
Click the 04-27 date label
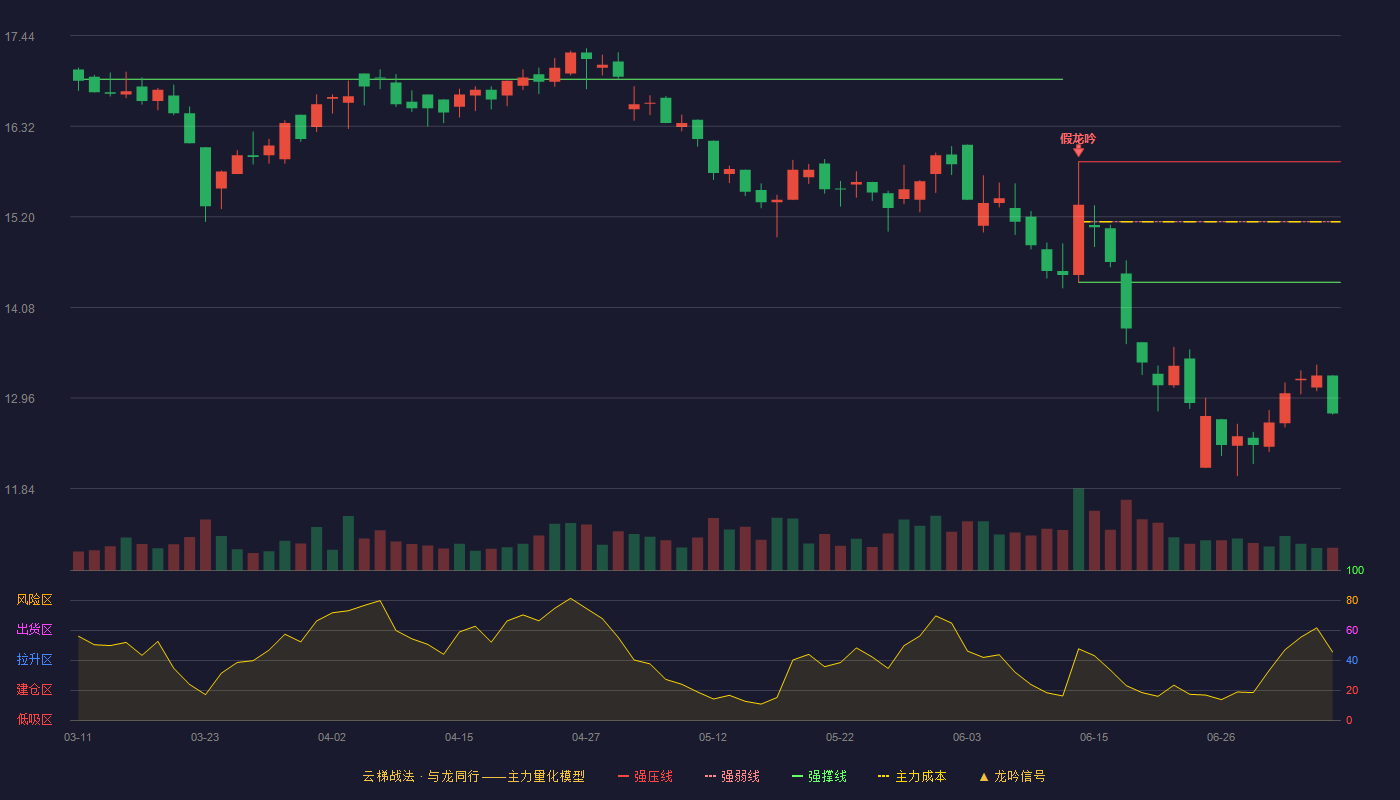point(586,737)
